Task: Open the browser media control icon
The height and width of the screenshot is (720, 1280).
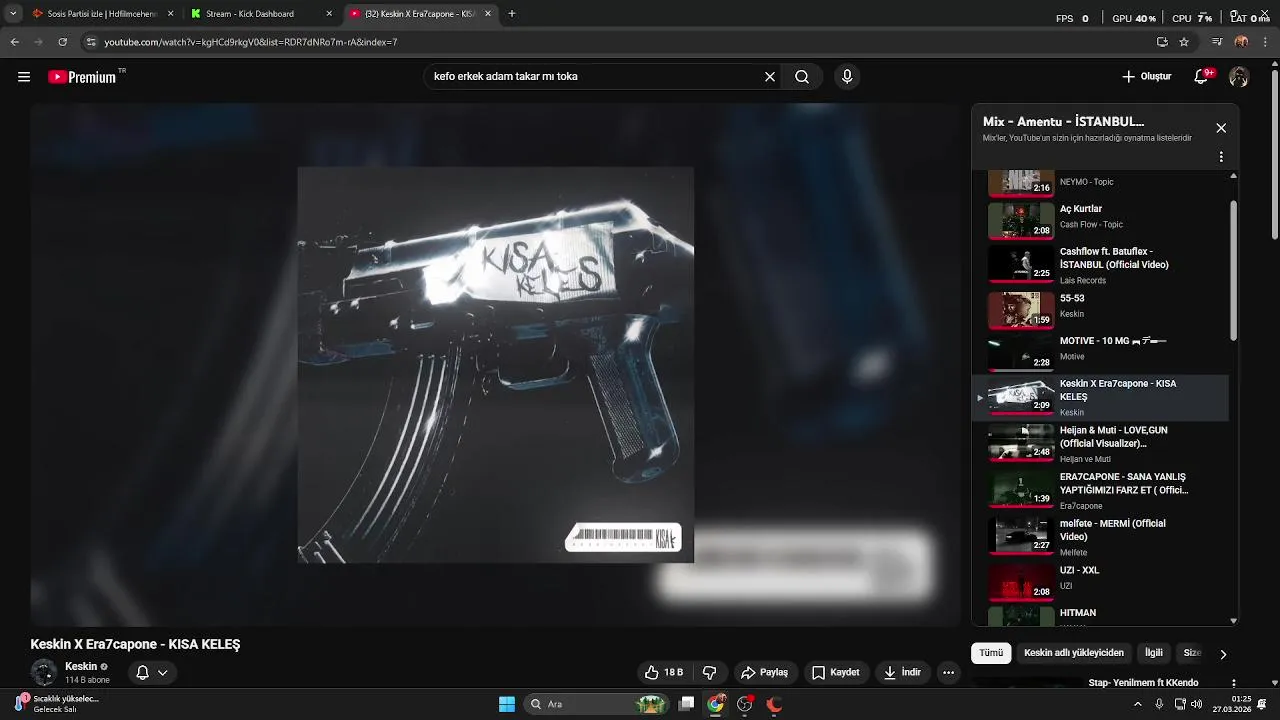Action: point(1217,42)
